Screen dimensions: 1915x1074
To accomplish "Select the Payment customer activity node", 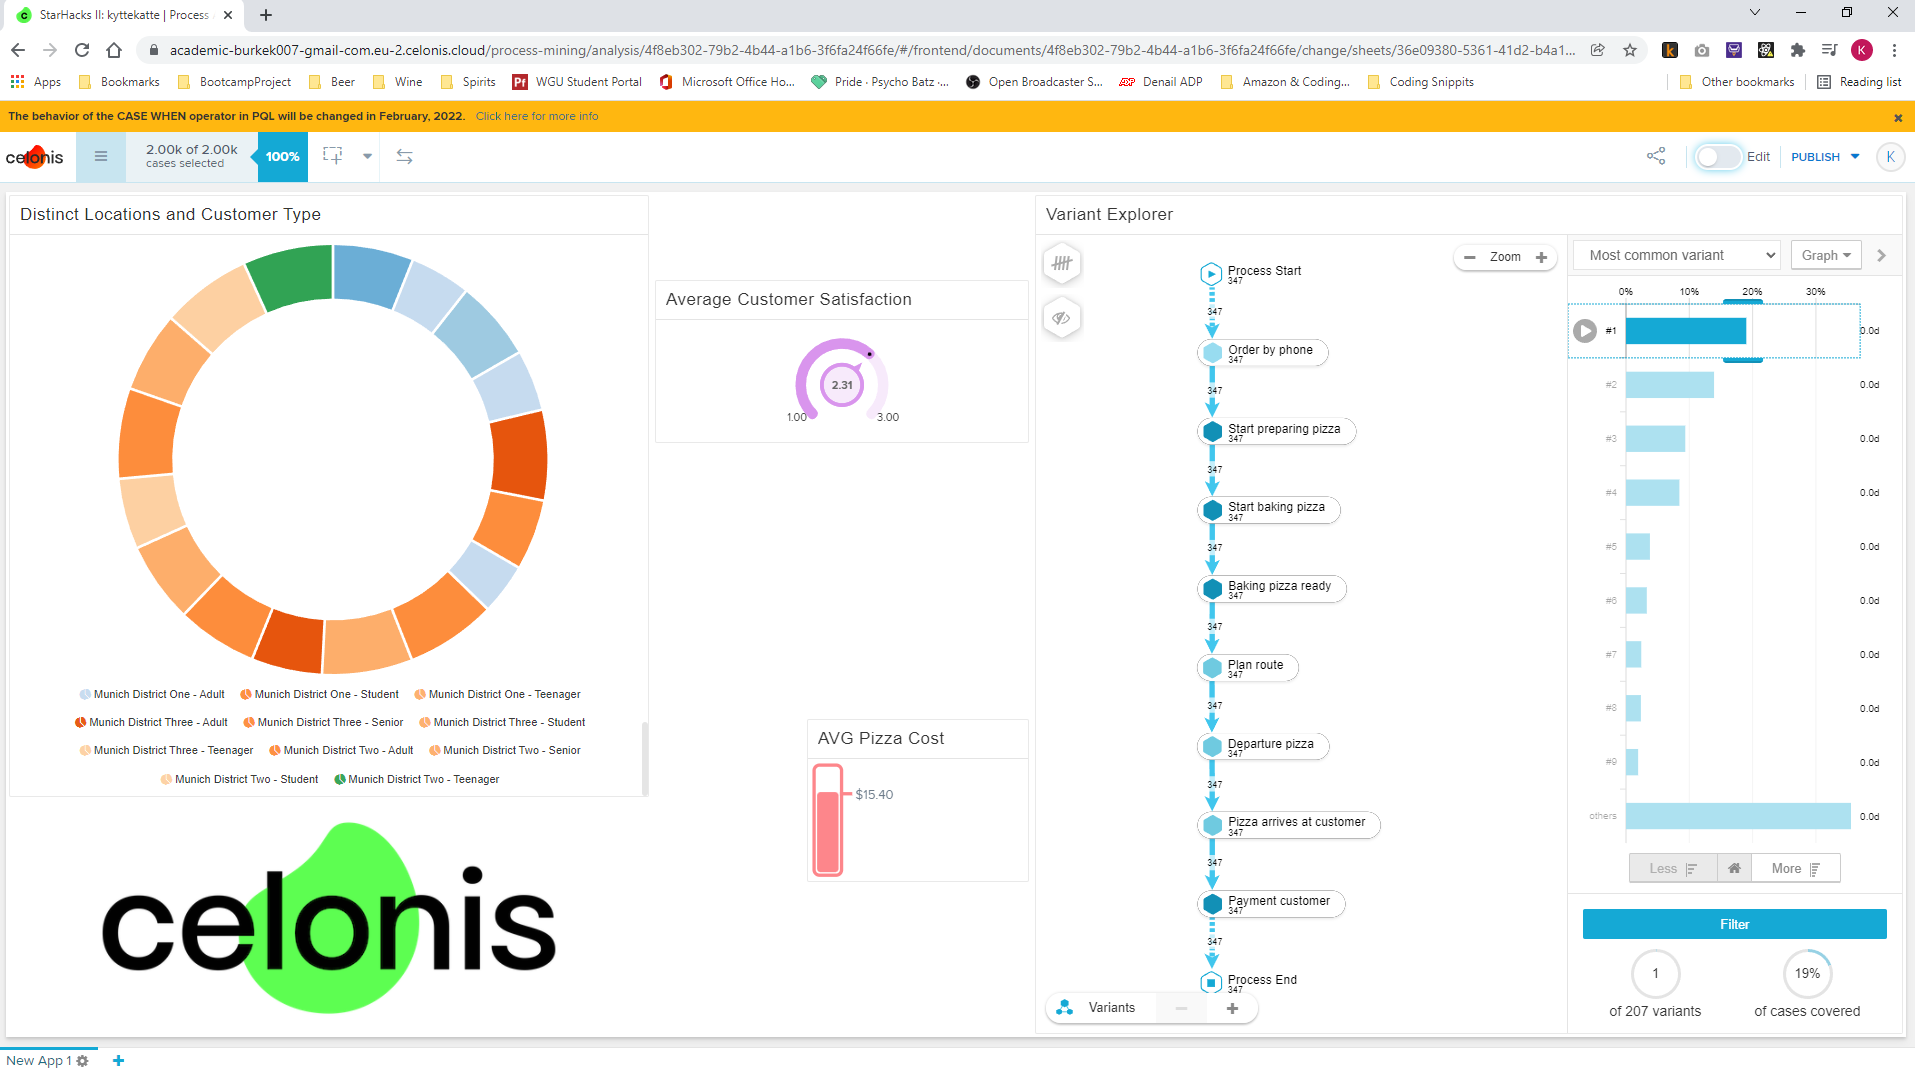I will pos(1272,903).
